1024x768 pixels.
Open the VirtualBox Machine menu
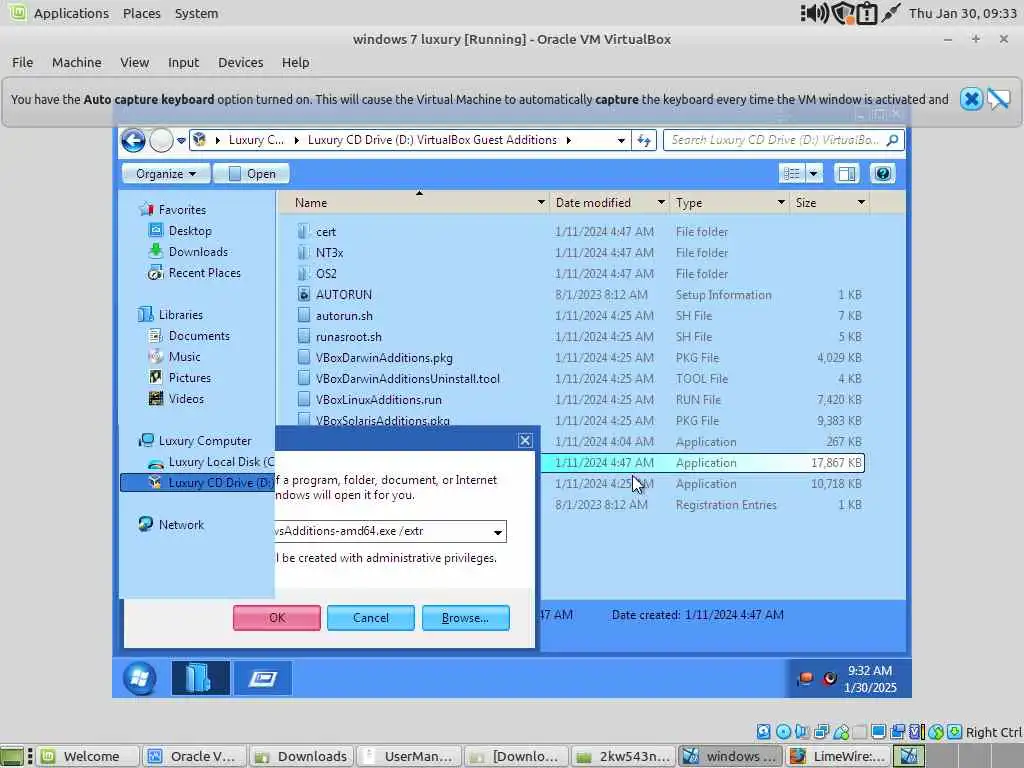pos(76,63)
